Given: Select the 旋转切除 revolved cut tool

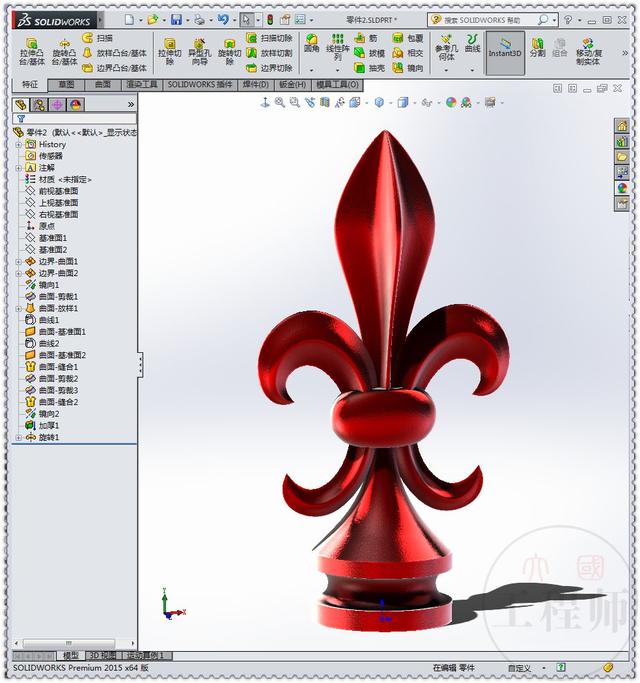Looking at the screenshot, I should [230, 51].
